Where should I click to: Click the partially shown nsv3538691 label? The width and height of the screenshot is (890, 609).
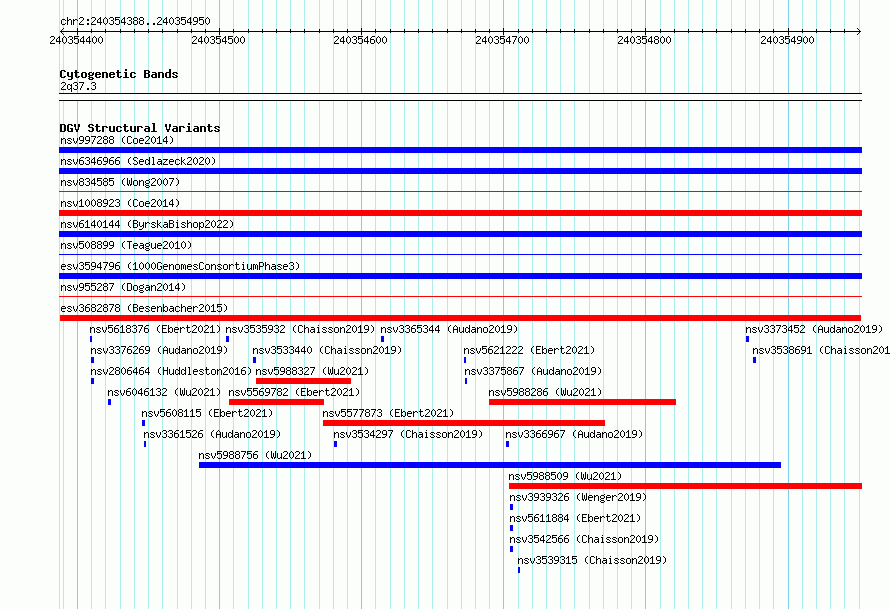tap(821, 350)
